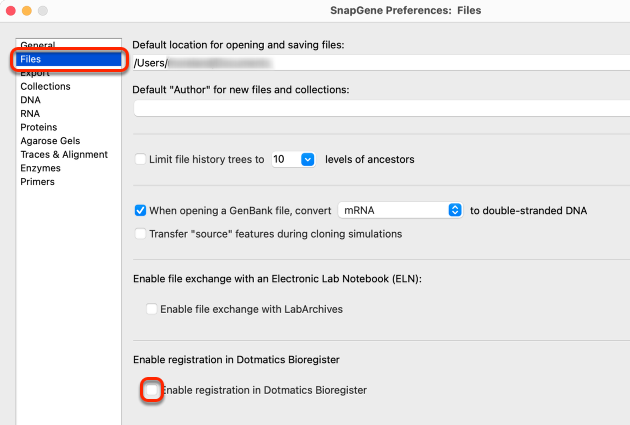Click the default file location path field
The image size is (630, 425).
click(x=381, y=63)
